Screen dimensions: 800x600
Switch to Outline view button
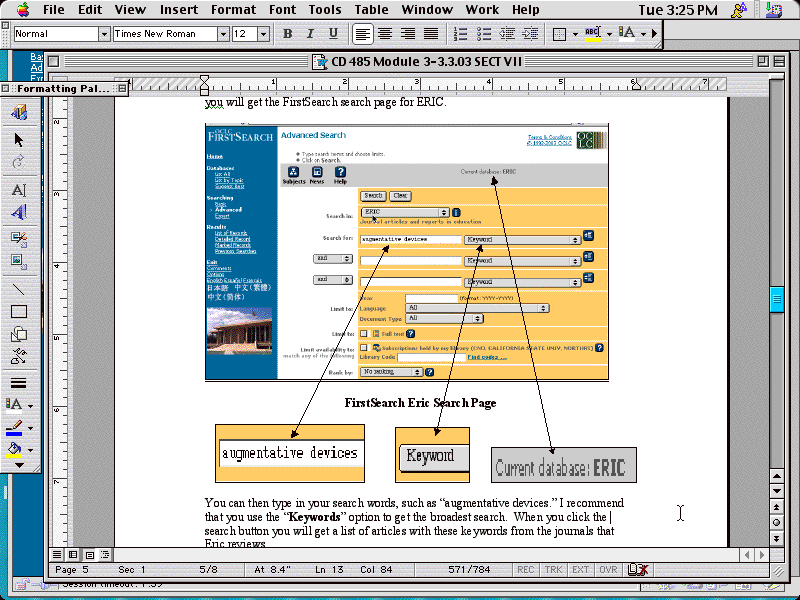(105, 554)
